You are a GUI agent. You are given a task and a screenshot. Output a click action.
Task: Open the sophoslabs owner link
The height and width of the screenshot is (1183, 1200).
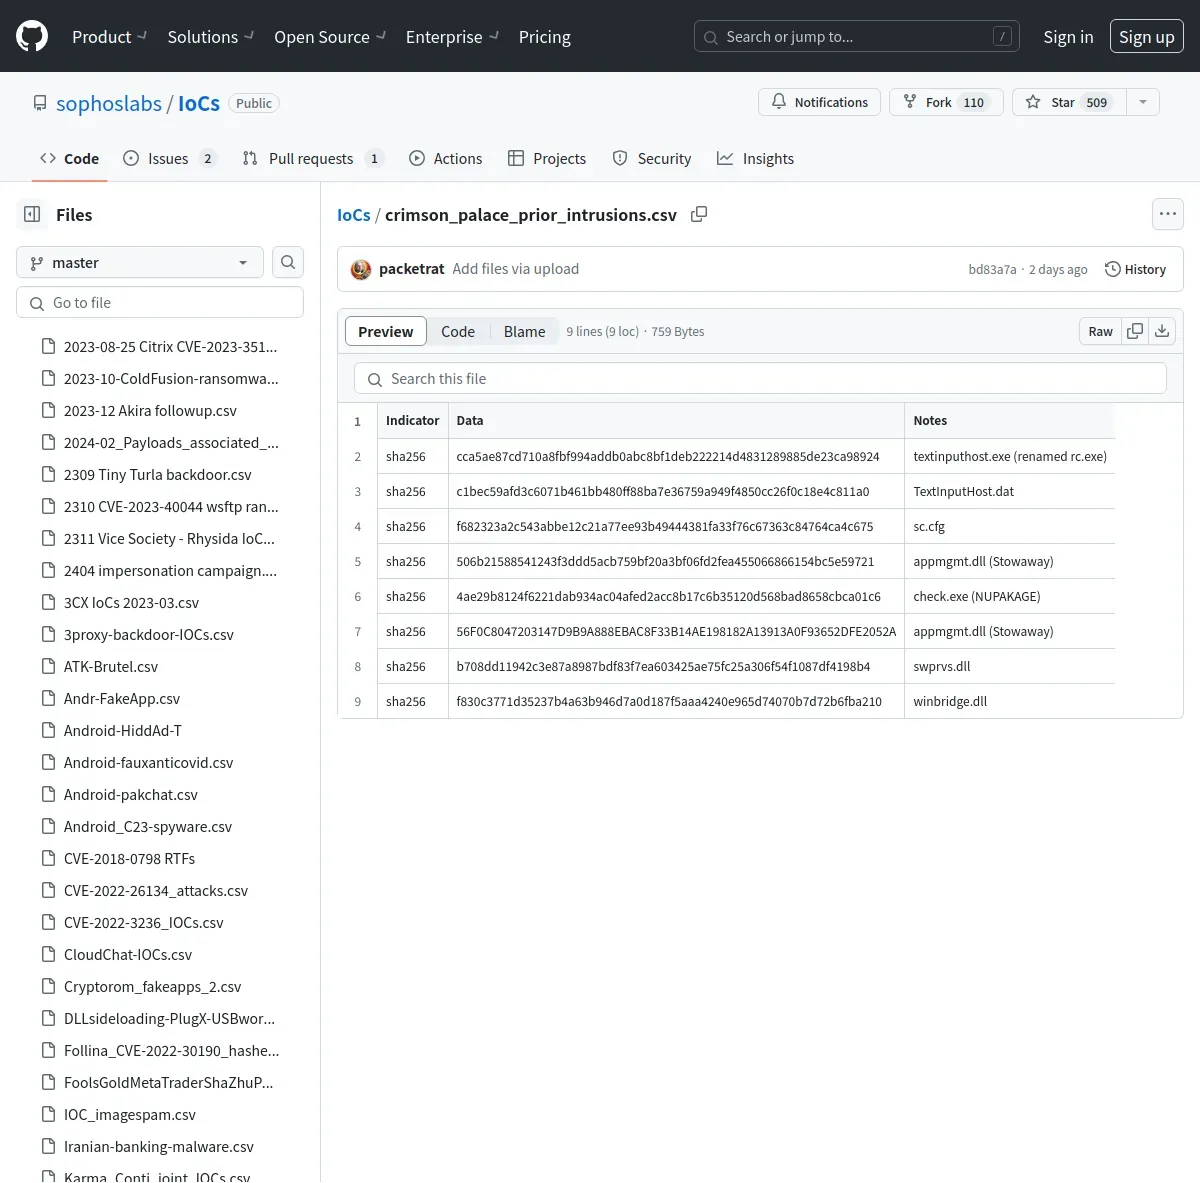pyautogui.click(x=109, y=103)
